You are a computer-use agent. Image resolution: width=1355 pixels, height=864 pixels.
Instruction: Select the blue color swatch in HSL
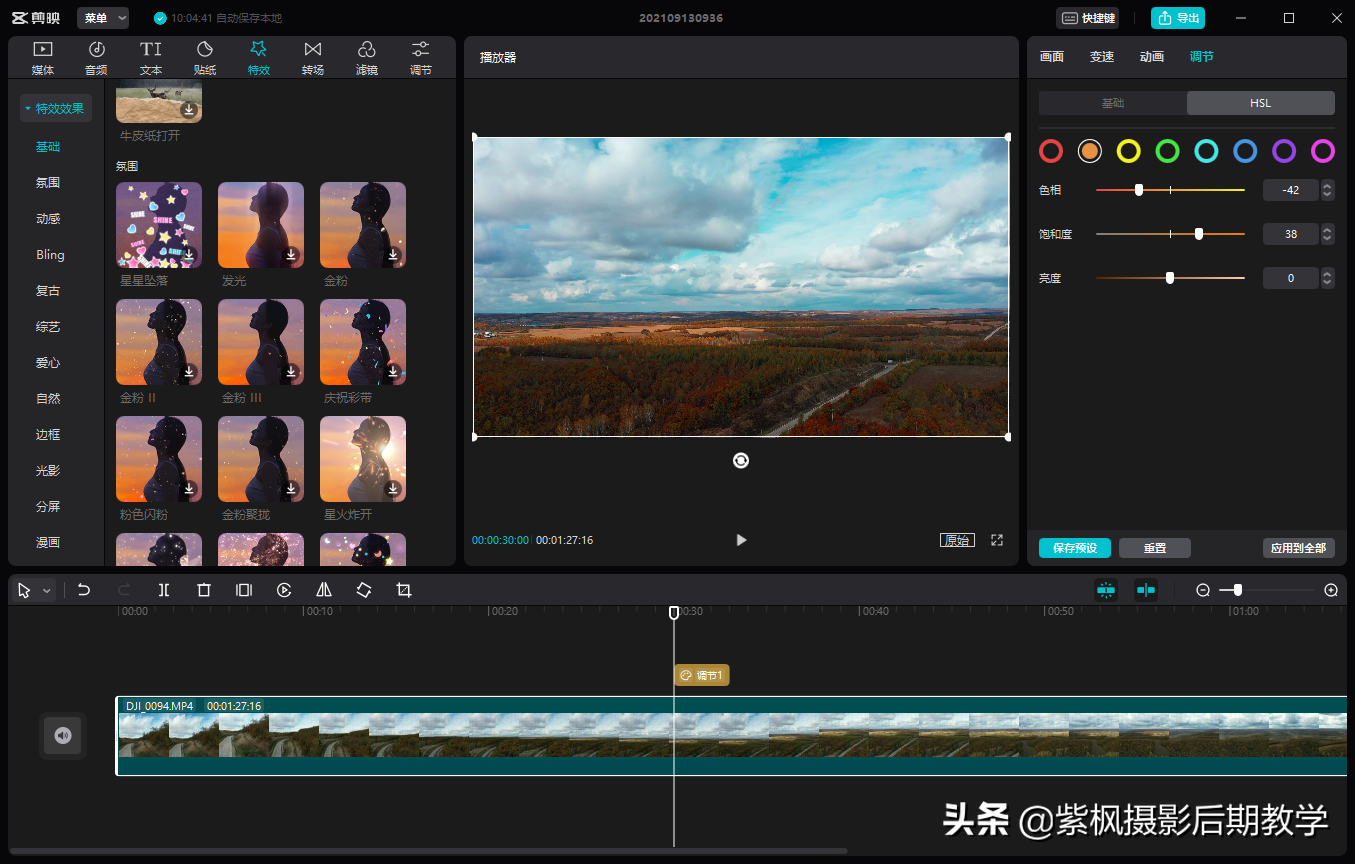[x=1245, y=151]
